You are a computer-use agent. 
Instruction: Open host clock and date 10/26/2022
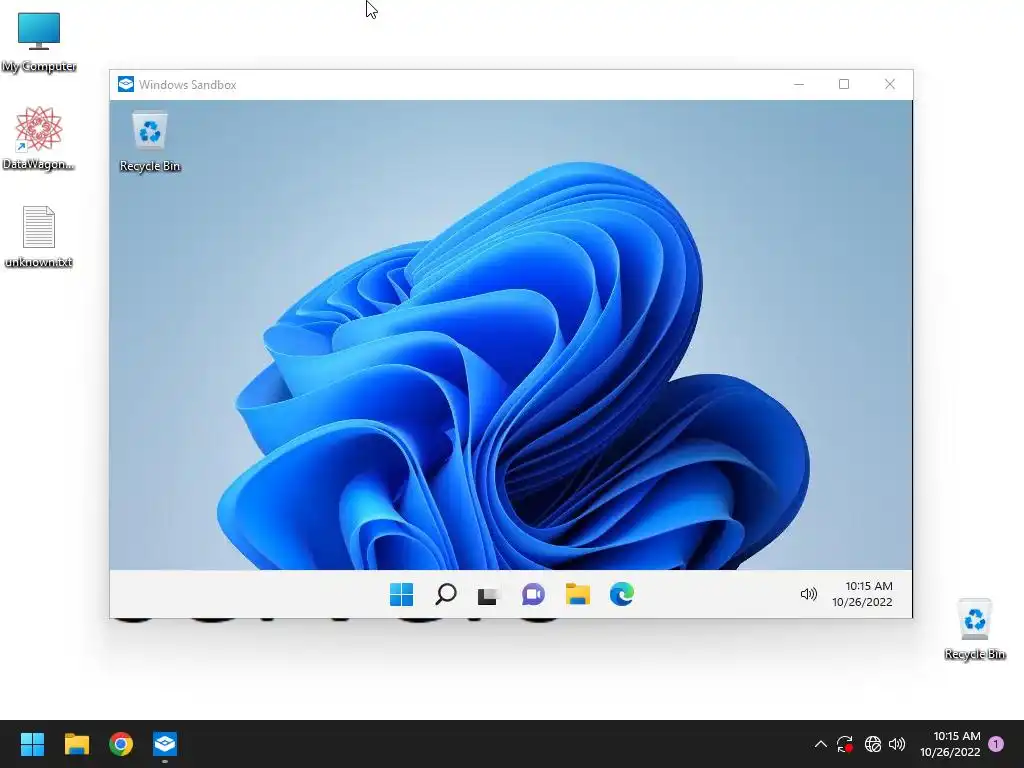point(950,744)
